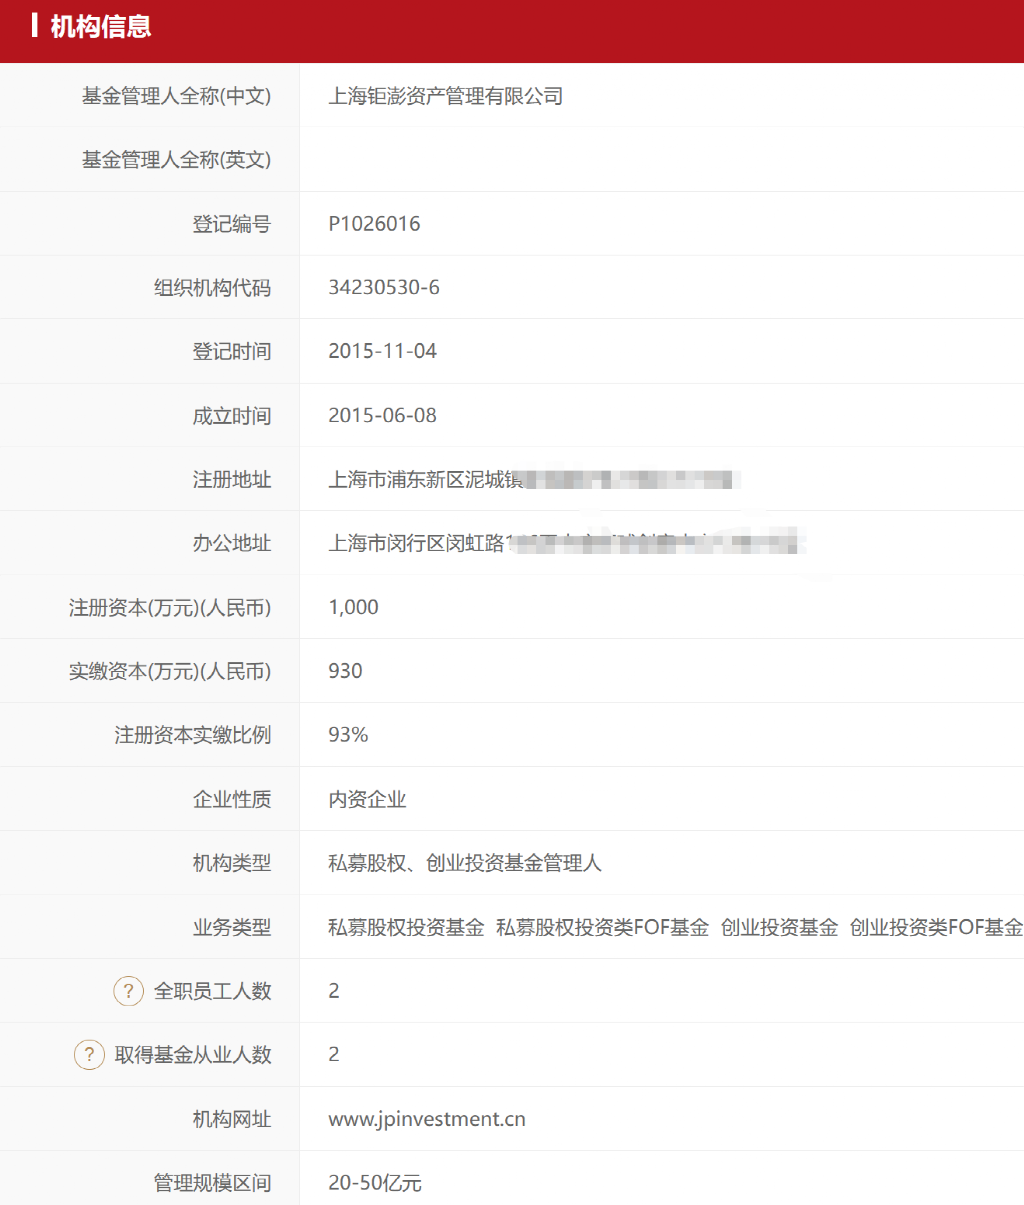The height and width of the screenshot is (1205, 1024).
Task: Click the 机构信息 section header
Action: [100, 26]
